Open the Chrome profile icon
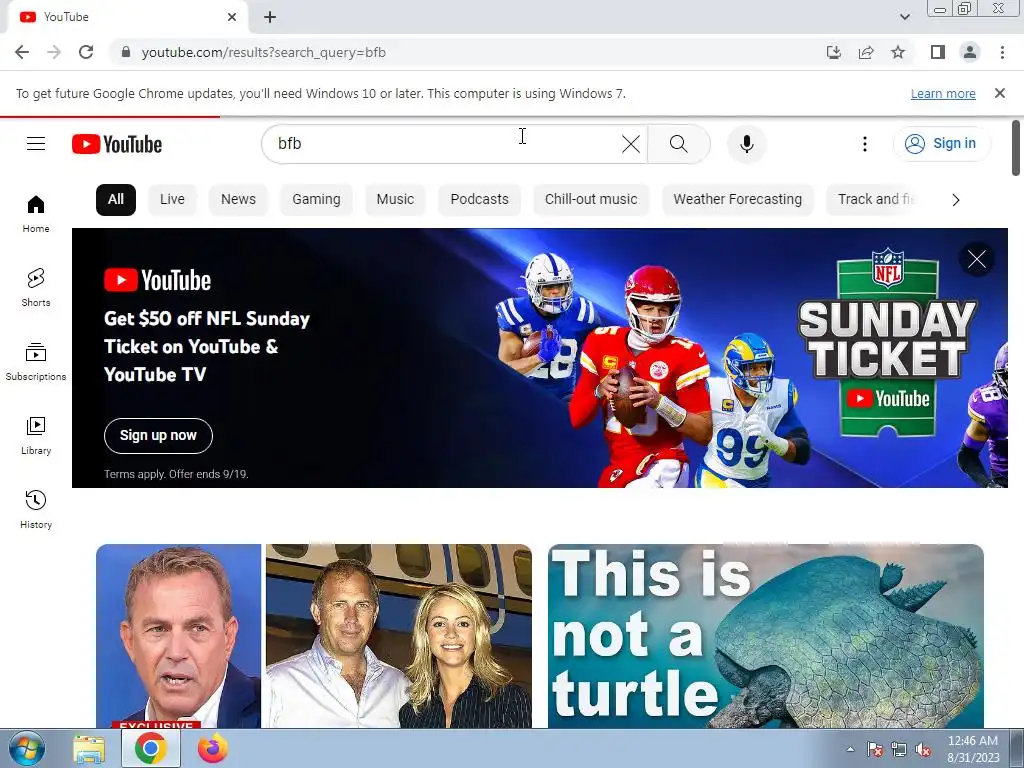 pyautogui.click(x=970, y=52)
